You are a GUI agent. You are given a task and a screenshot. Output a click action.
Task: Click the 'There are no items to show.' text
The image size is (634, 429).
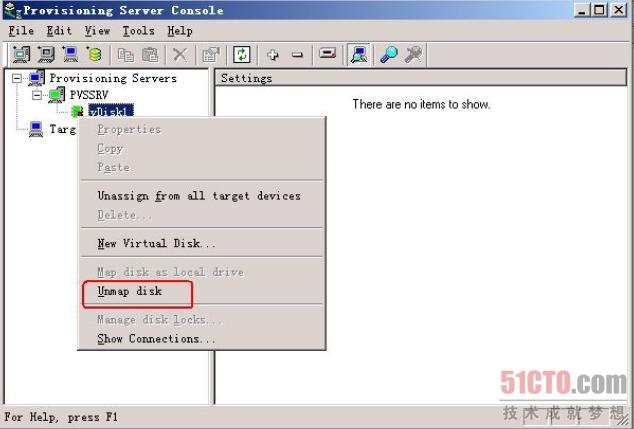pos(421,104)
